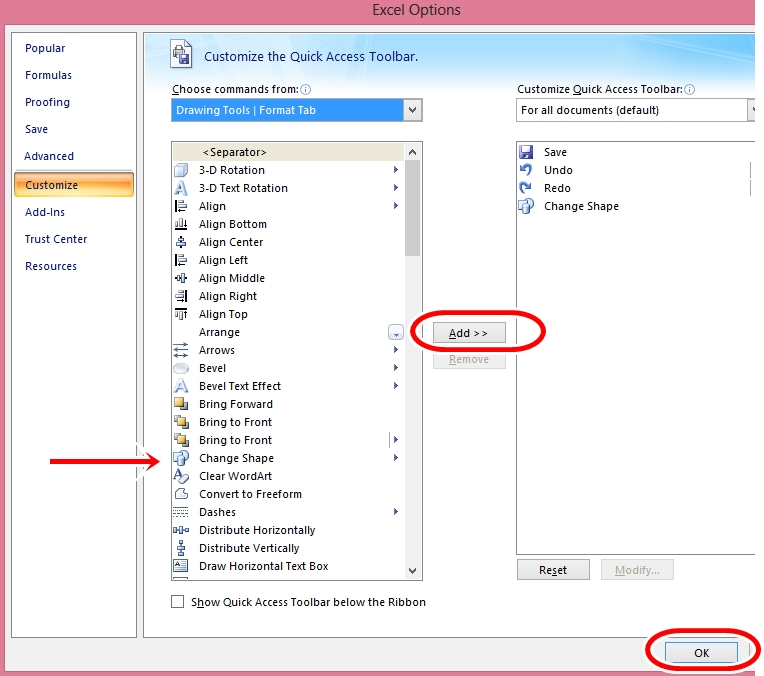Click the Arrange group dropdown indicator

[x=396, y=332]
